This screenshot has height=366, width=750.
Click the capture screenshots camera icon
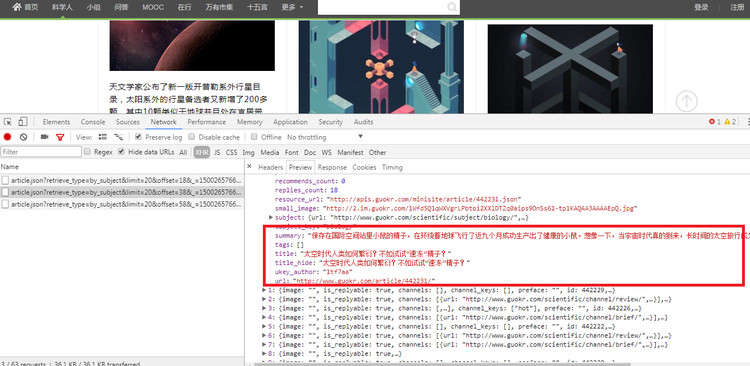click(44, 137)
